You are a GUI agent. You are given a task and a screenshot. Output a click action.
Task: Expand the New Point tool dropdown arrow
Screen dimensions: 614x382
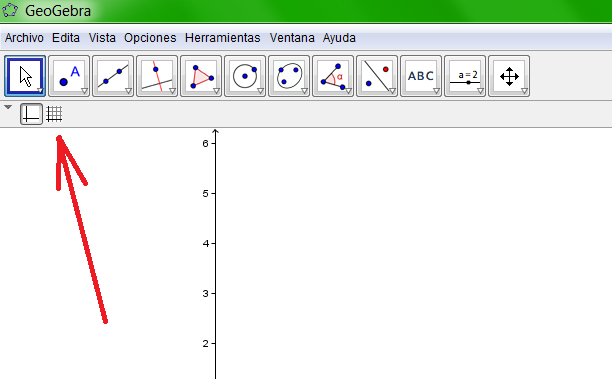pos(84,91)
